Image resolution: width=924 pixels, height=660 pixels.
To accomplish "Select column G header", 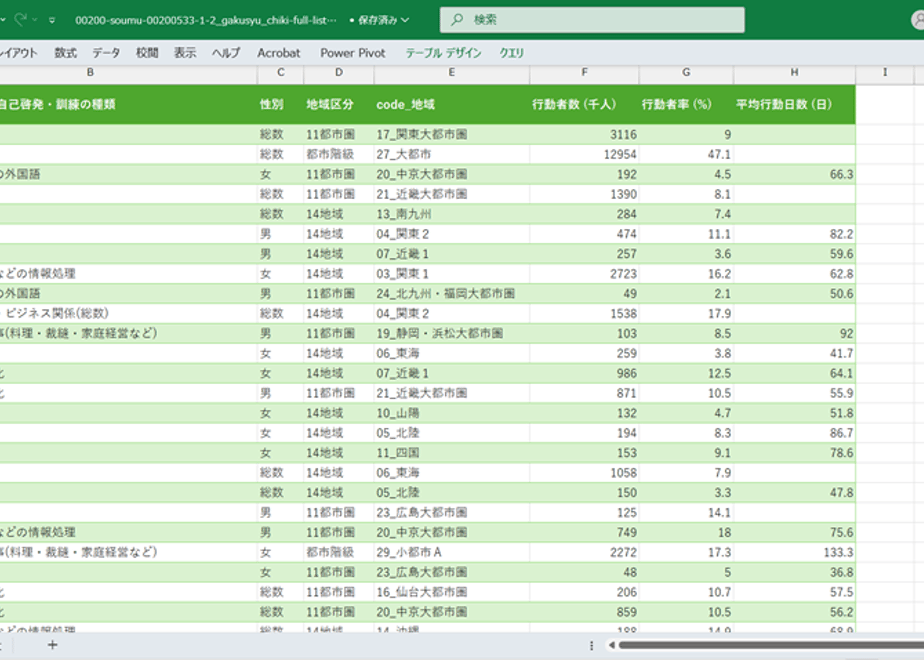I will point(686,72).
